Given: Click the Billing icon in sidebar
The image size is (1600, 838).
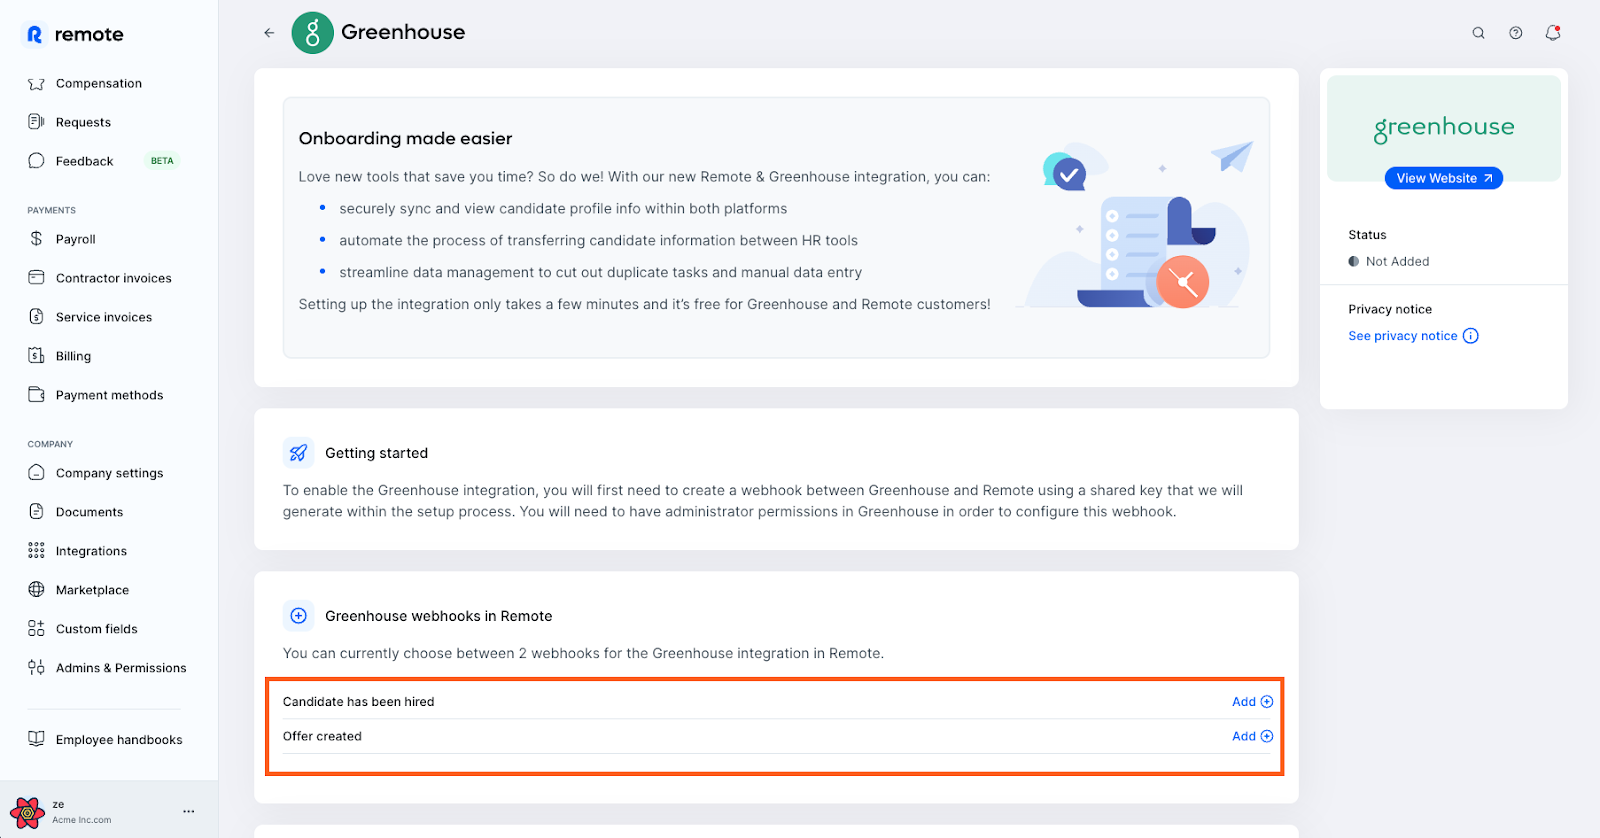Looking at the screenshot, I should [36, 356].
